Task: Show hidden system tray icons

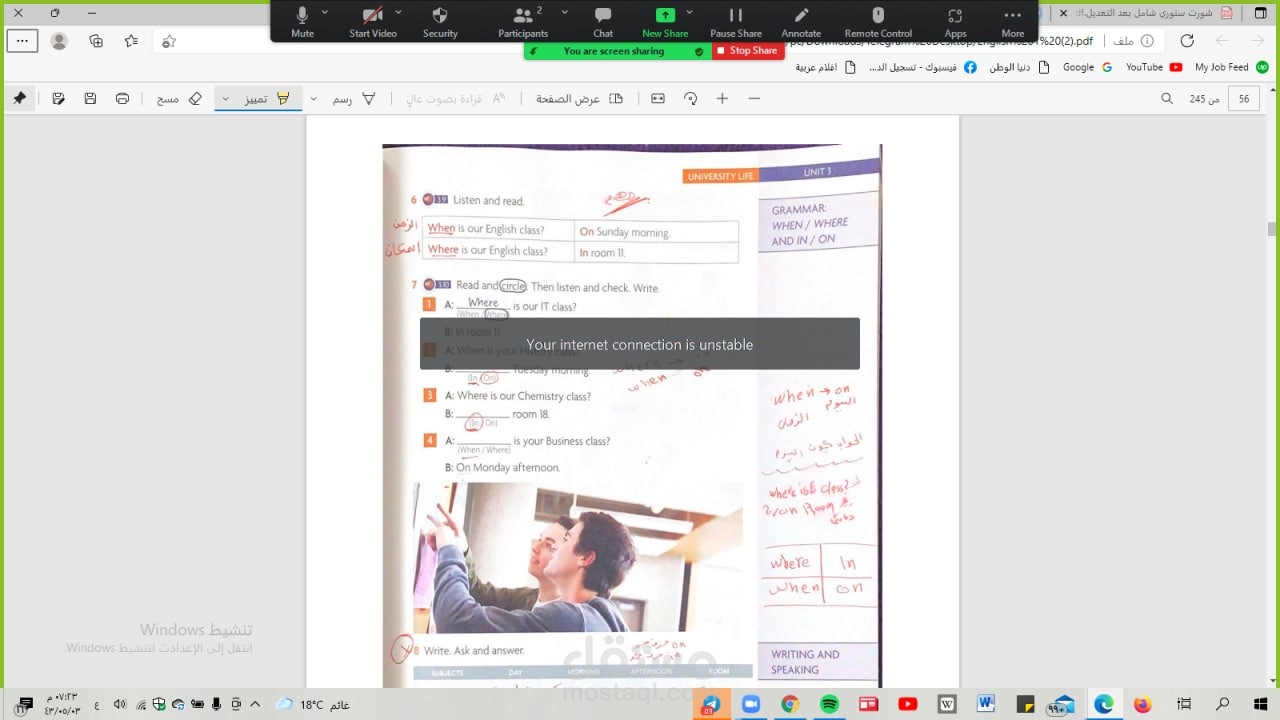Action: (254, 705)
